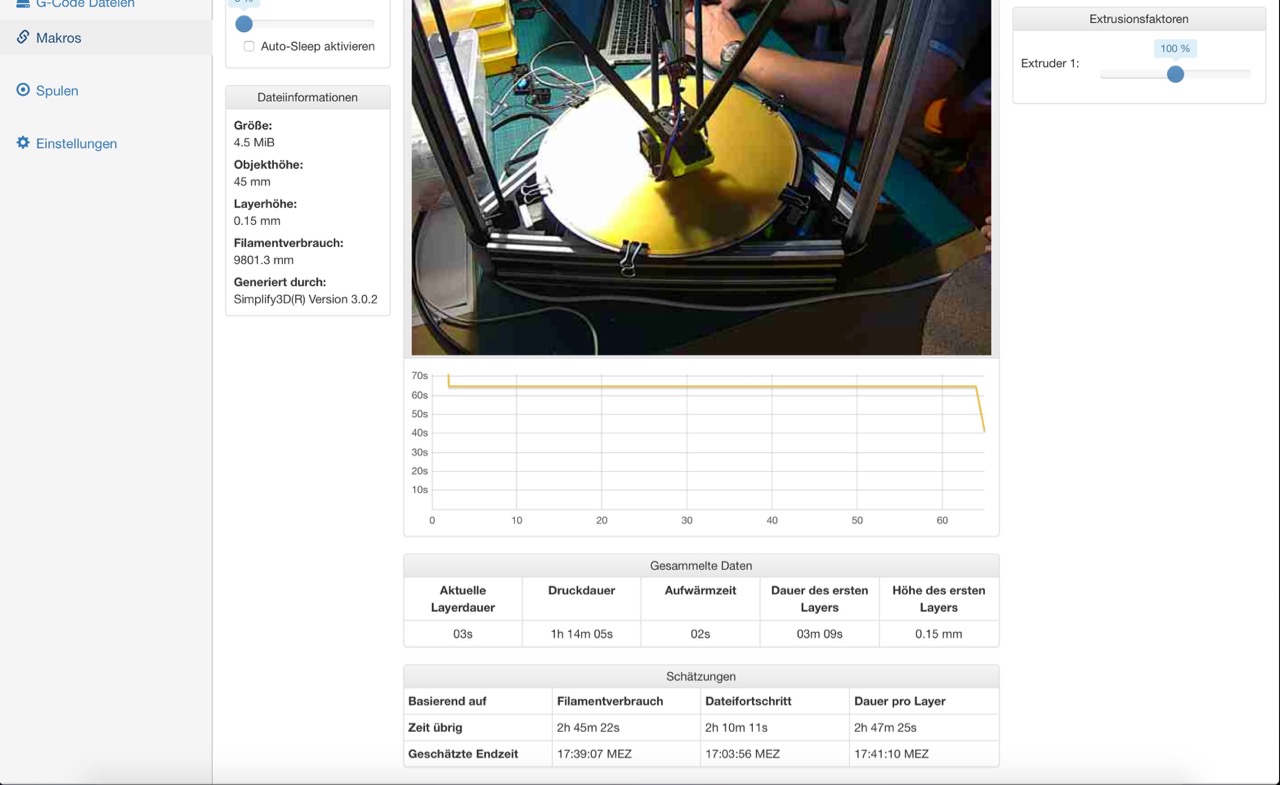Click the Gesammelte Daten table header
This screenshot has width=1280, height=785.
pyautogui.click(x=701, y=566)
